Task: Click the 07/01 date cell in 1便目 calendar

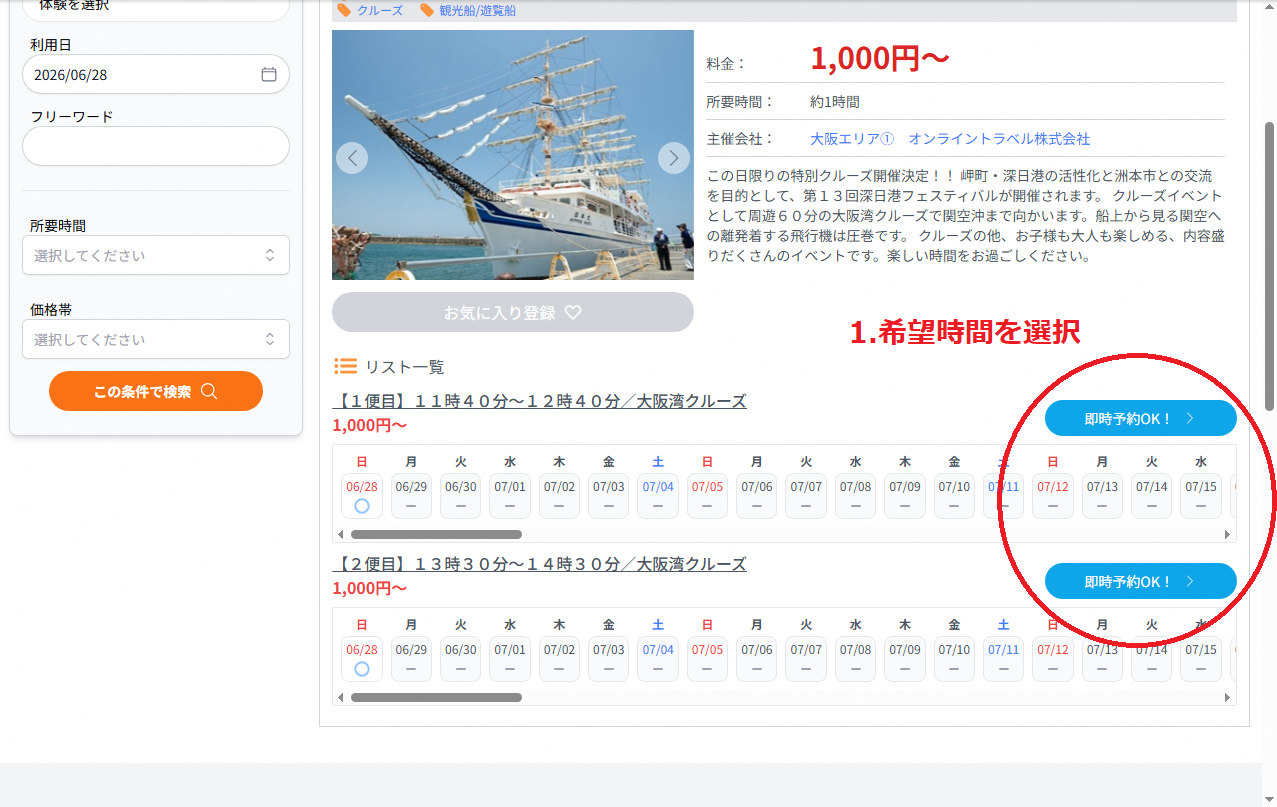Action: pyautogui.click(x=510, y=496)
